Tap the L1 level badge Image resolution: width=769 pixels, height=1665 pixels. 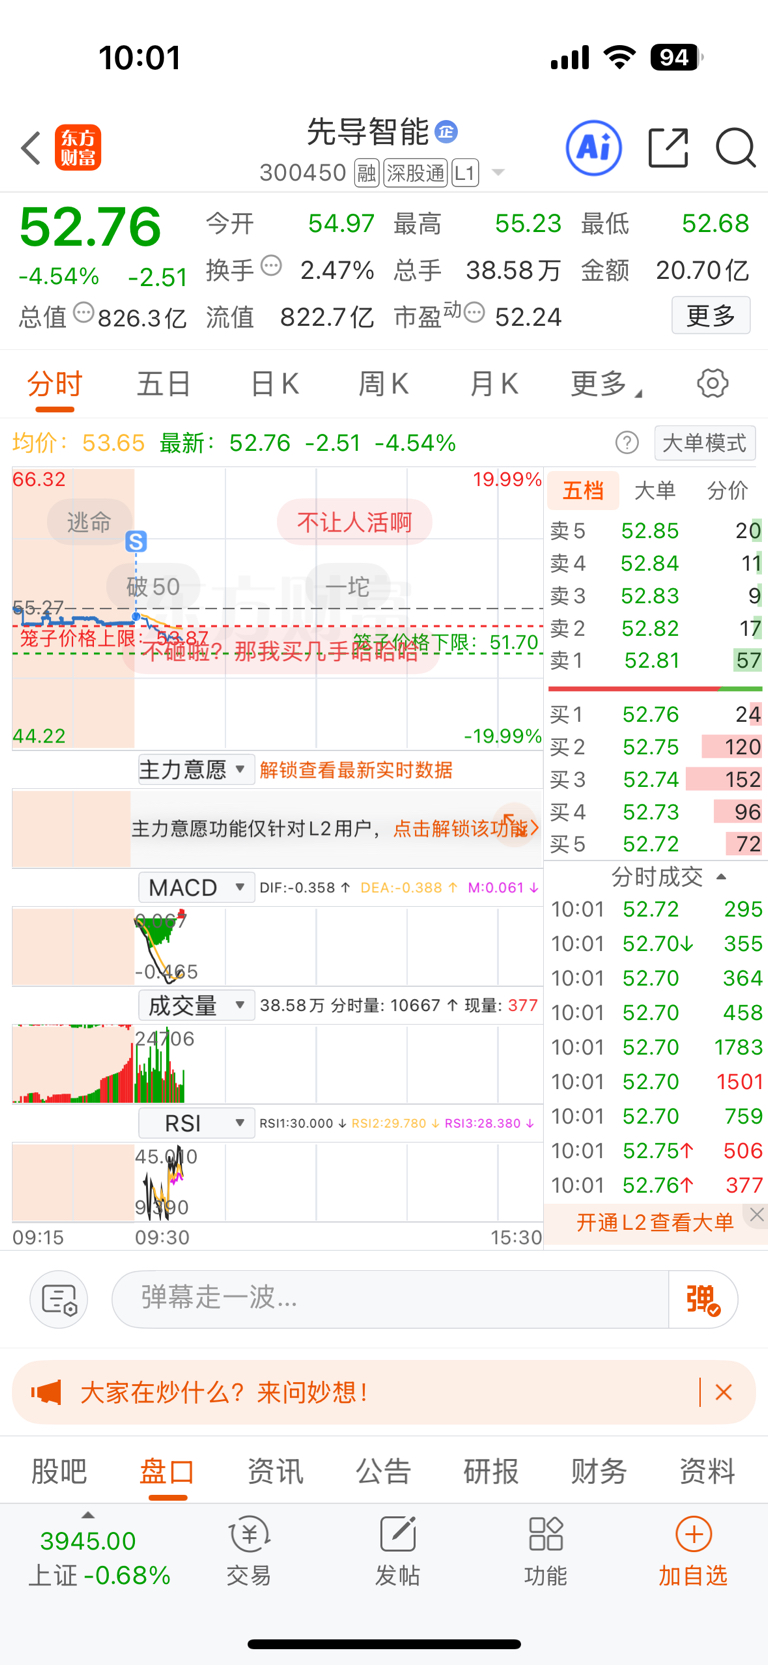465,173
